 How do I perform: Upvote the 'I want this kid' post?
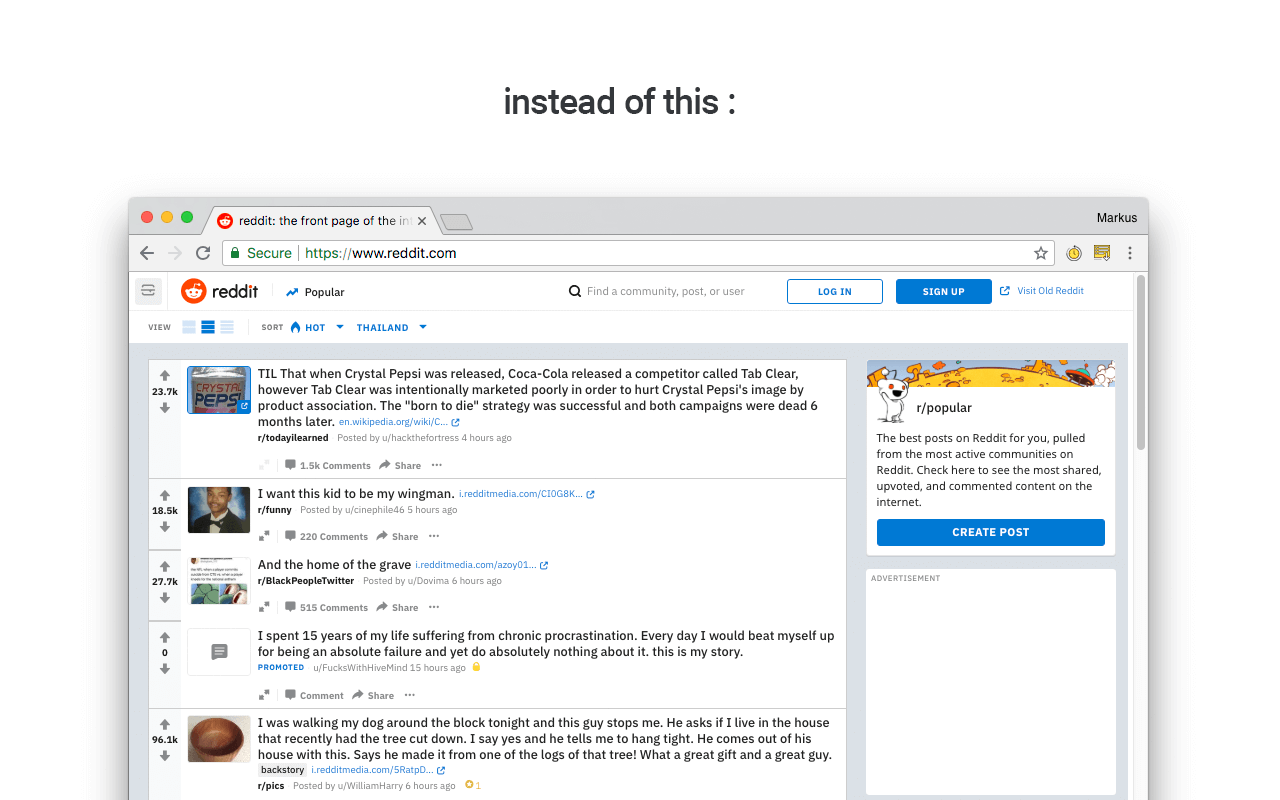pyautogui.click(x=165, y=495)
